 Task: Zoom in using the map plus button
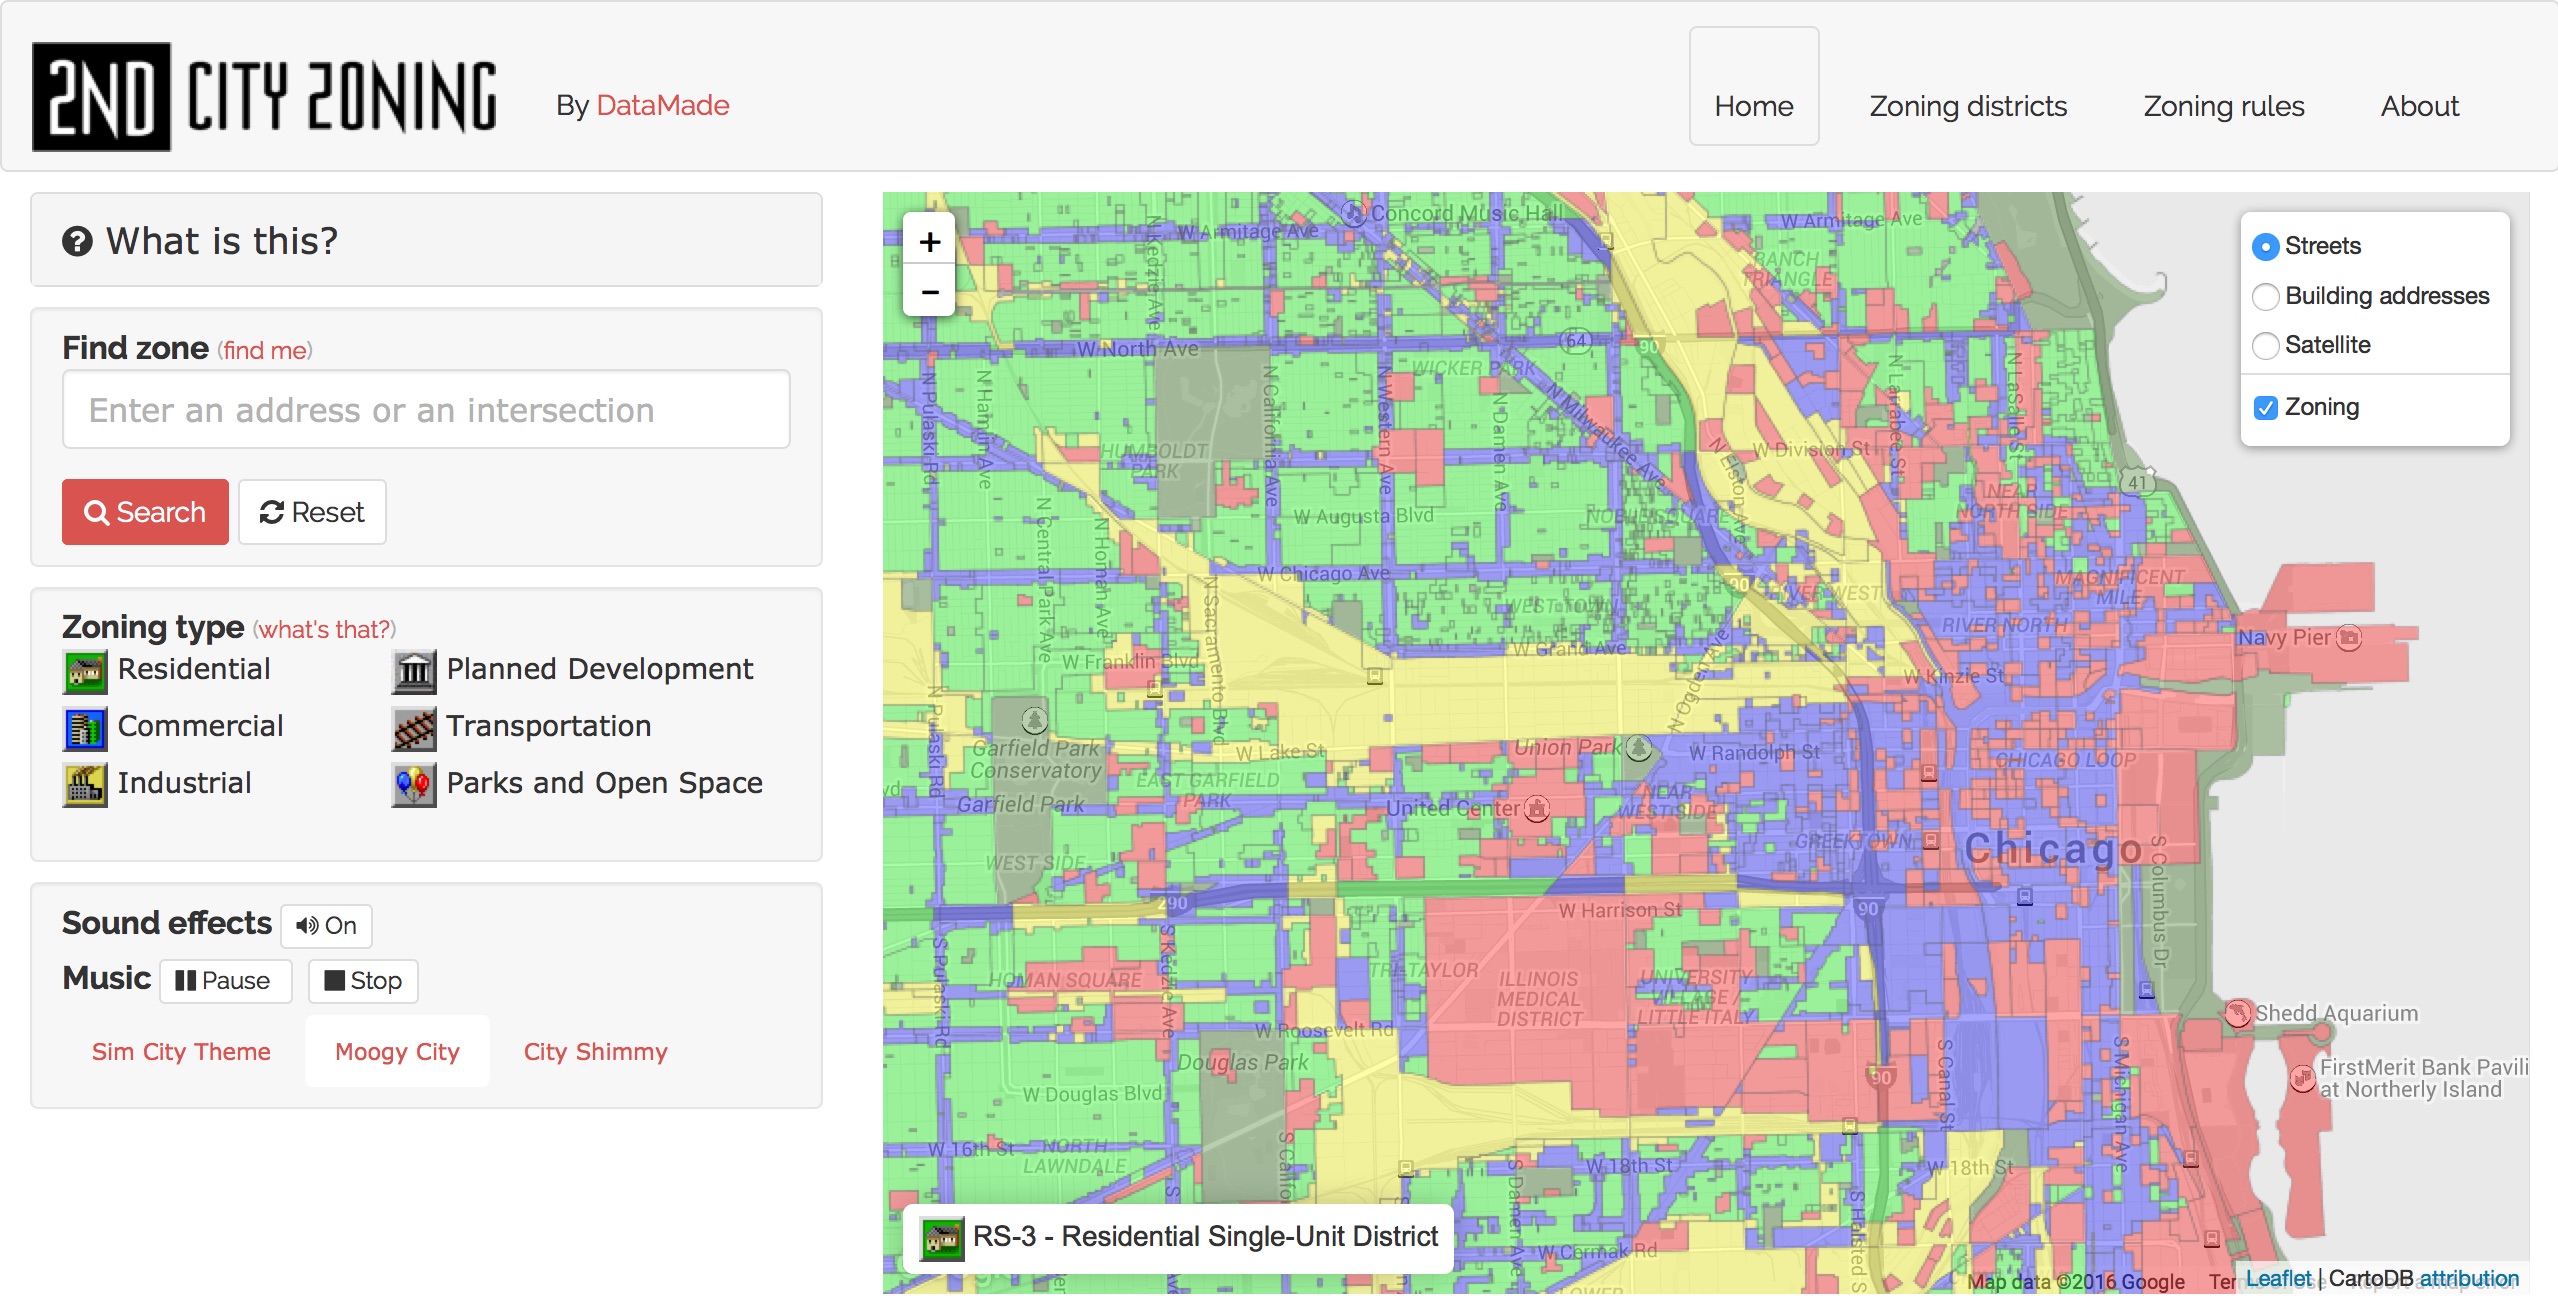[x=929, y=243]
